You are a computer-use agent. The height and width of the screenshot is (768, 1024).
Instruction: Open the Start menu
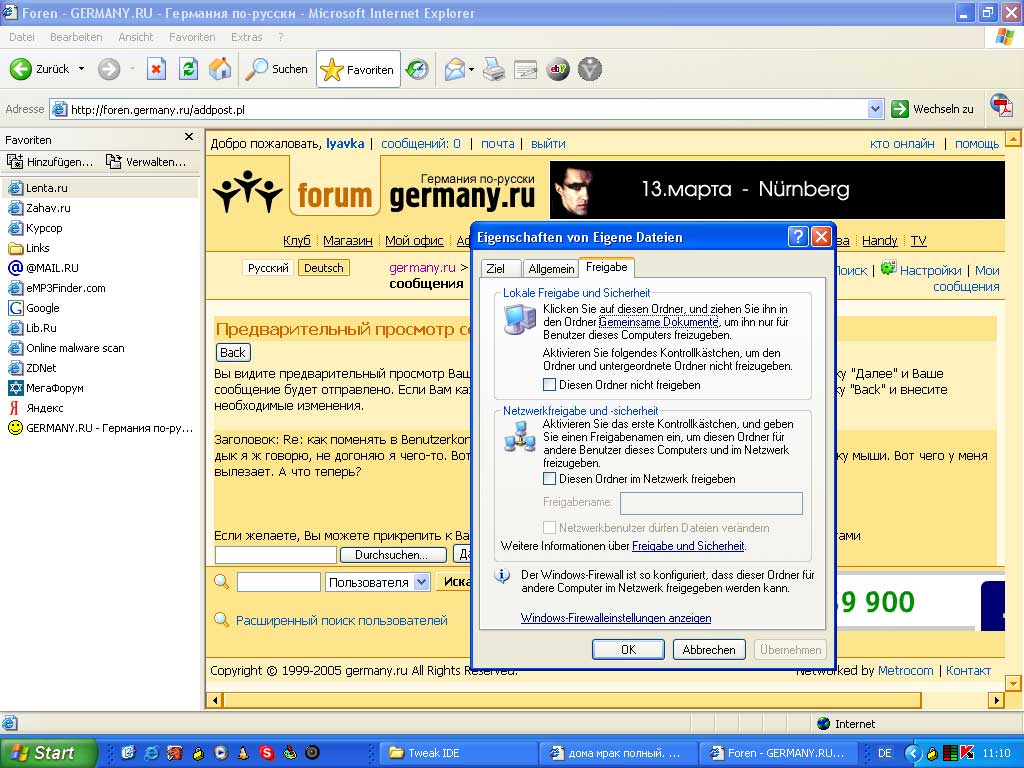click(x=48, y=753)
